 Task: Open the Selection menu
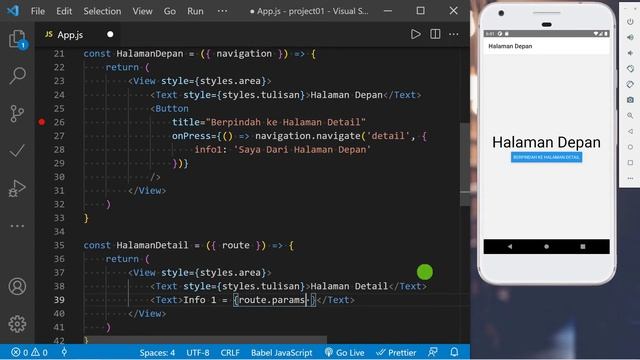pyautogui.click(x=102, y=11)
